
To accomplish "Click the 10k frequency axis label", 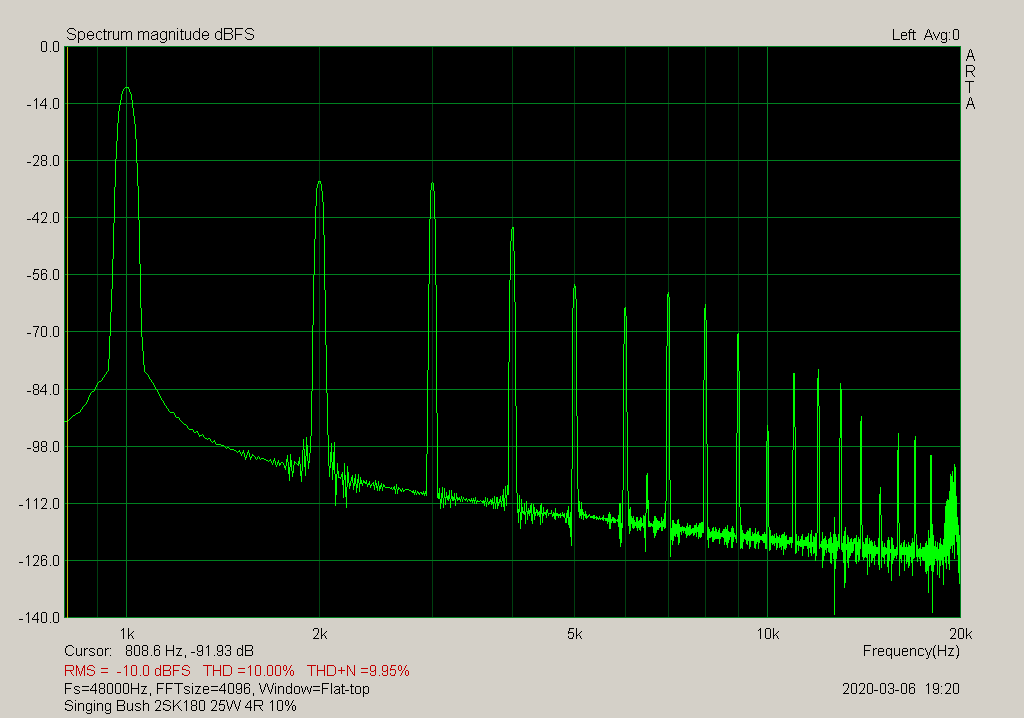I will coord(767,634).
